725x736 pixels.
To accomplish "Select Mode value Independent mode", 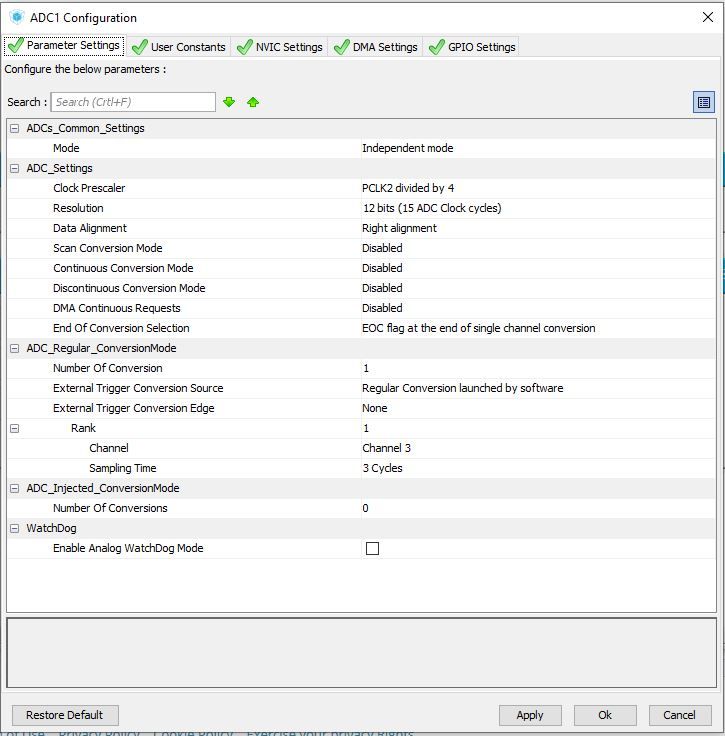I will (x=407, y=148).
